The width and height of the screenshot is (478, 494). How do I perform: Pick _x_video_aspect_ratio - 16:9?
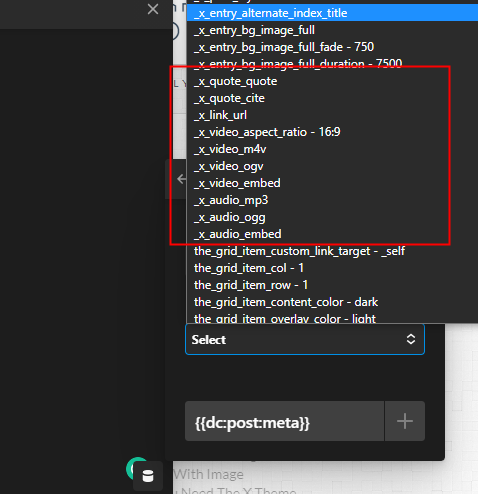tap(332, 132)
